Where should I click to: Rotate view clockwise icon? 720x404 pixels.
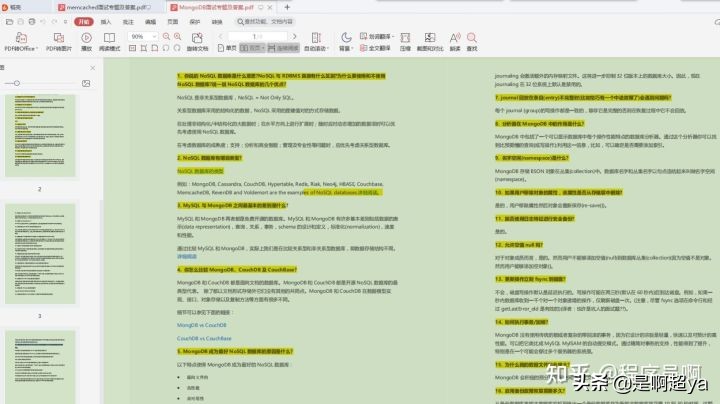coord(177,48)
